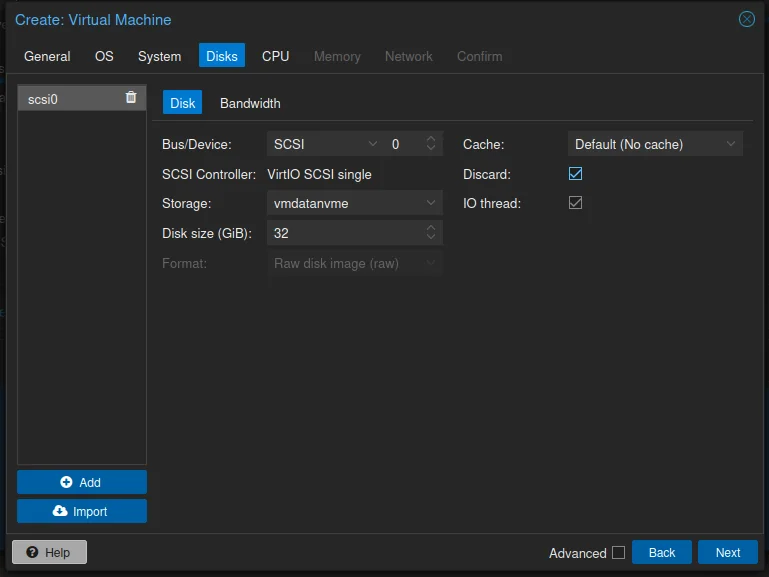Decrease the disk size value
This screenshot has height=577, width=769.
431,237
